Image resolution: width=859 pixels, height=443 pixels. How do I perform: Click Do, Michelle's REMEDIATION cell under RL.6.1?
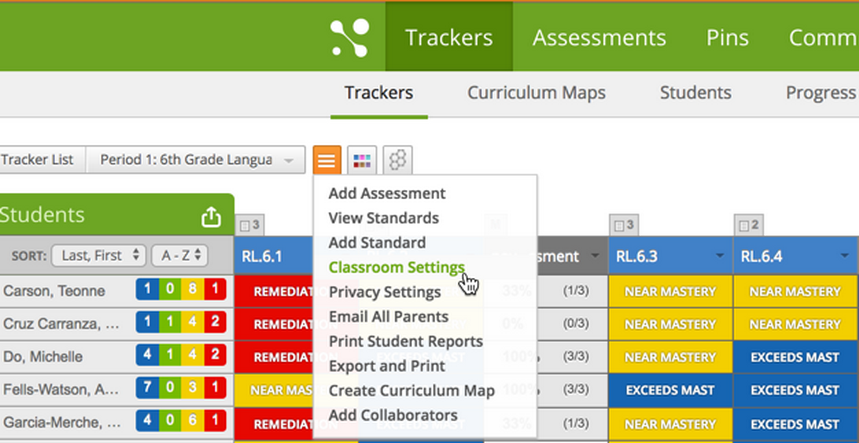(x=274, y=357)
